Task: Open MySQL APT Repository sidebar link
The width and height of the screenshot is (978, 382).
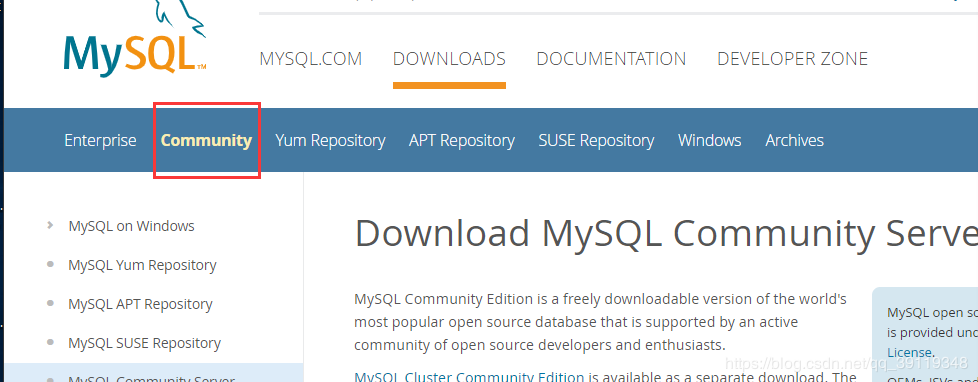Action: (140, 305)
